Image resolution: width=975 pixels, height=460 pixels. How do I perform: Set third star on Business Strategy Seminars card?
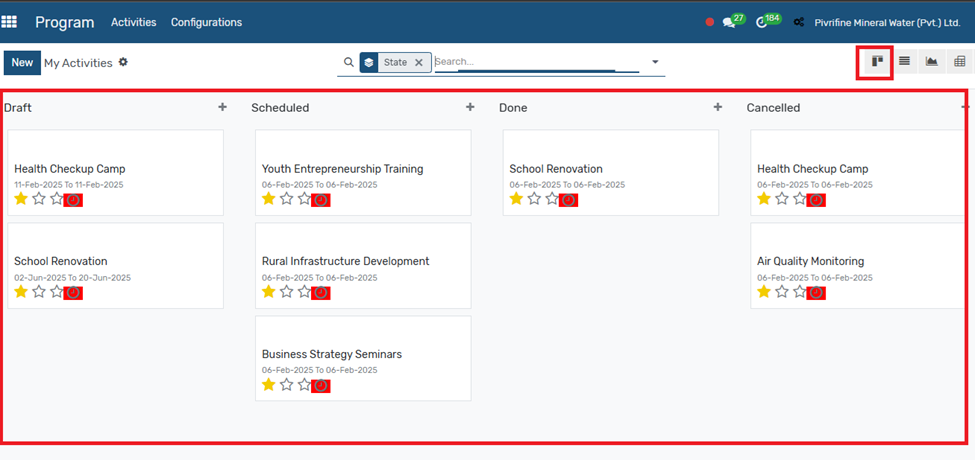coord(304,385)
